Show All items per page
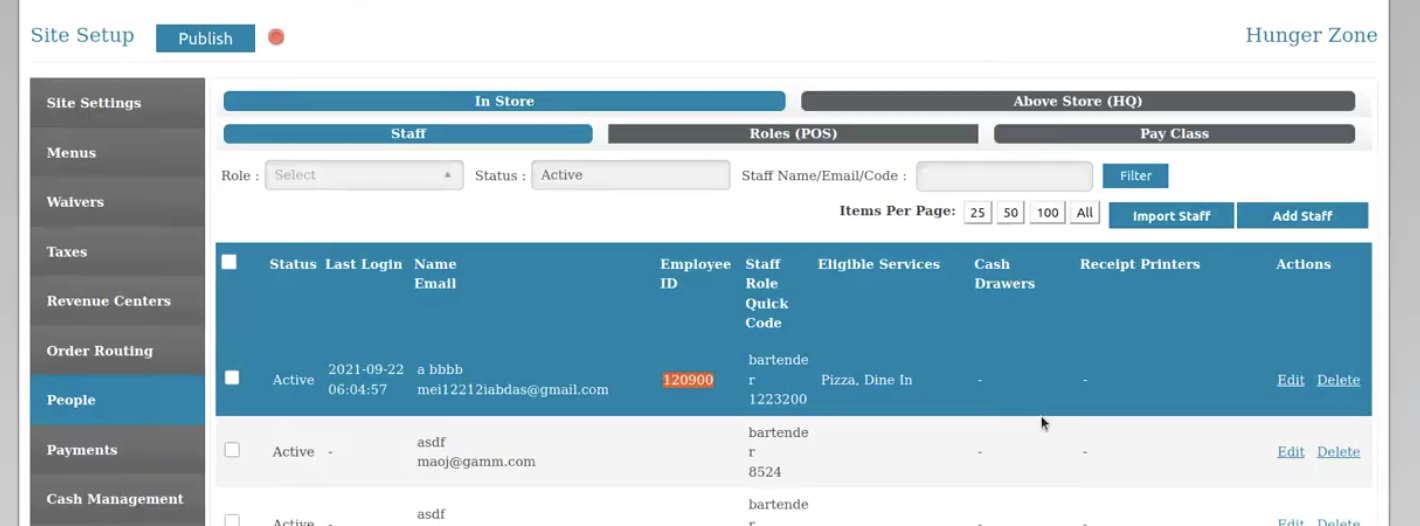Screen dimensions: 1420x526 (x=1085, y=213)
